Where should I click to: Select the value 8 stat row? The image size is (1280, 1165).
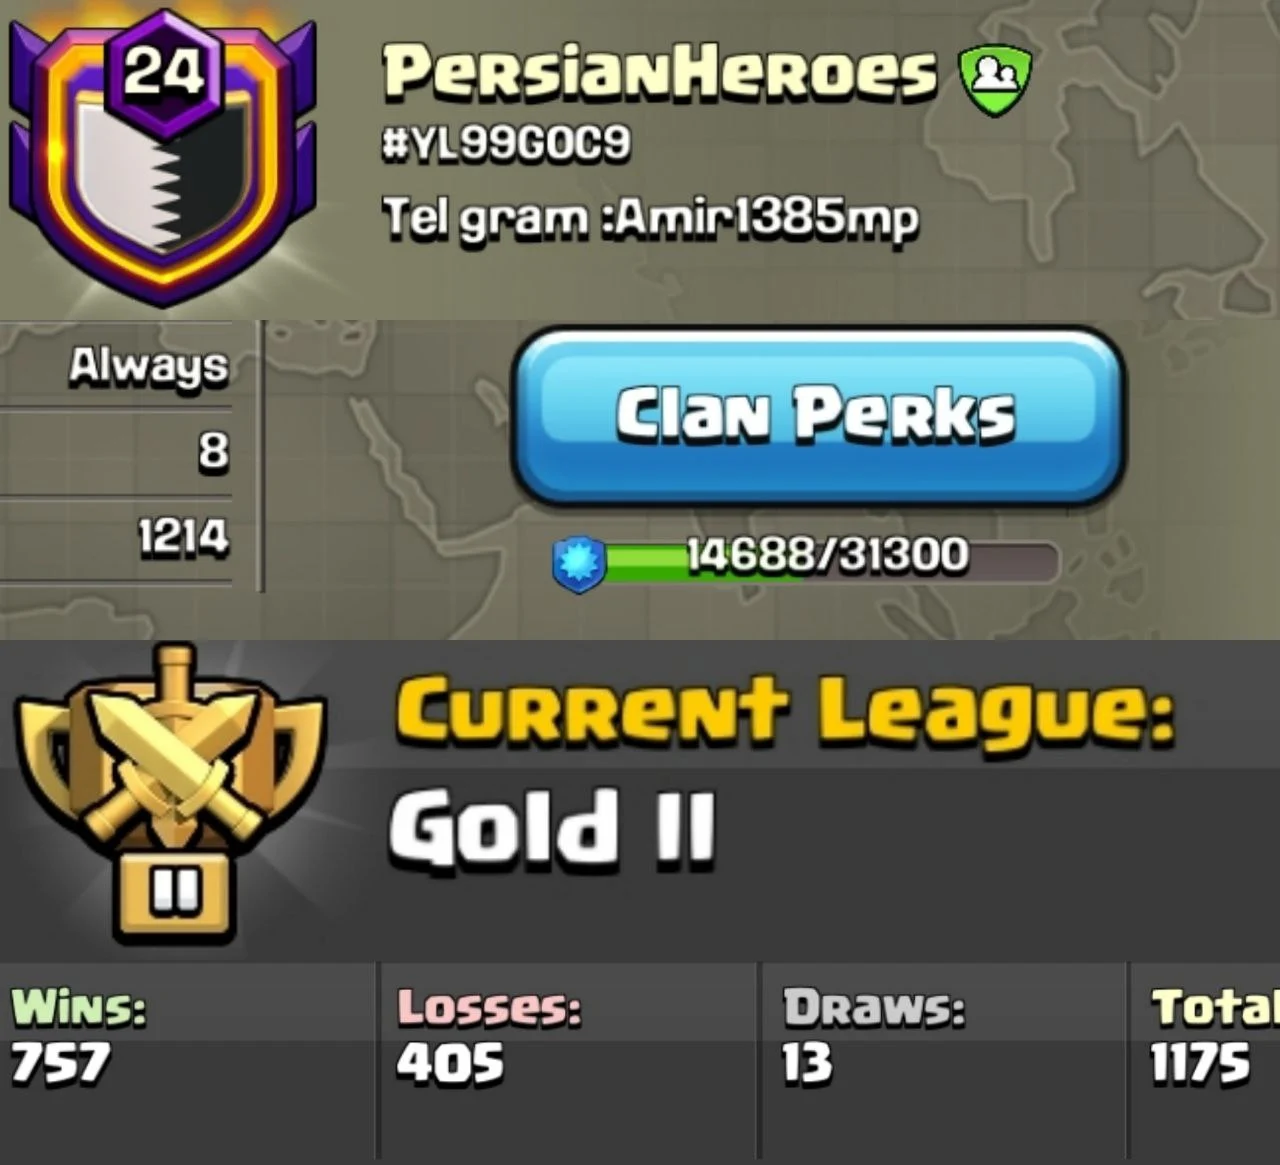click(x=116, y=452)
